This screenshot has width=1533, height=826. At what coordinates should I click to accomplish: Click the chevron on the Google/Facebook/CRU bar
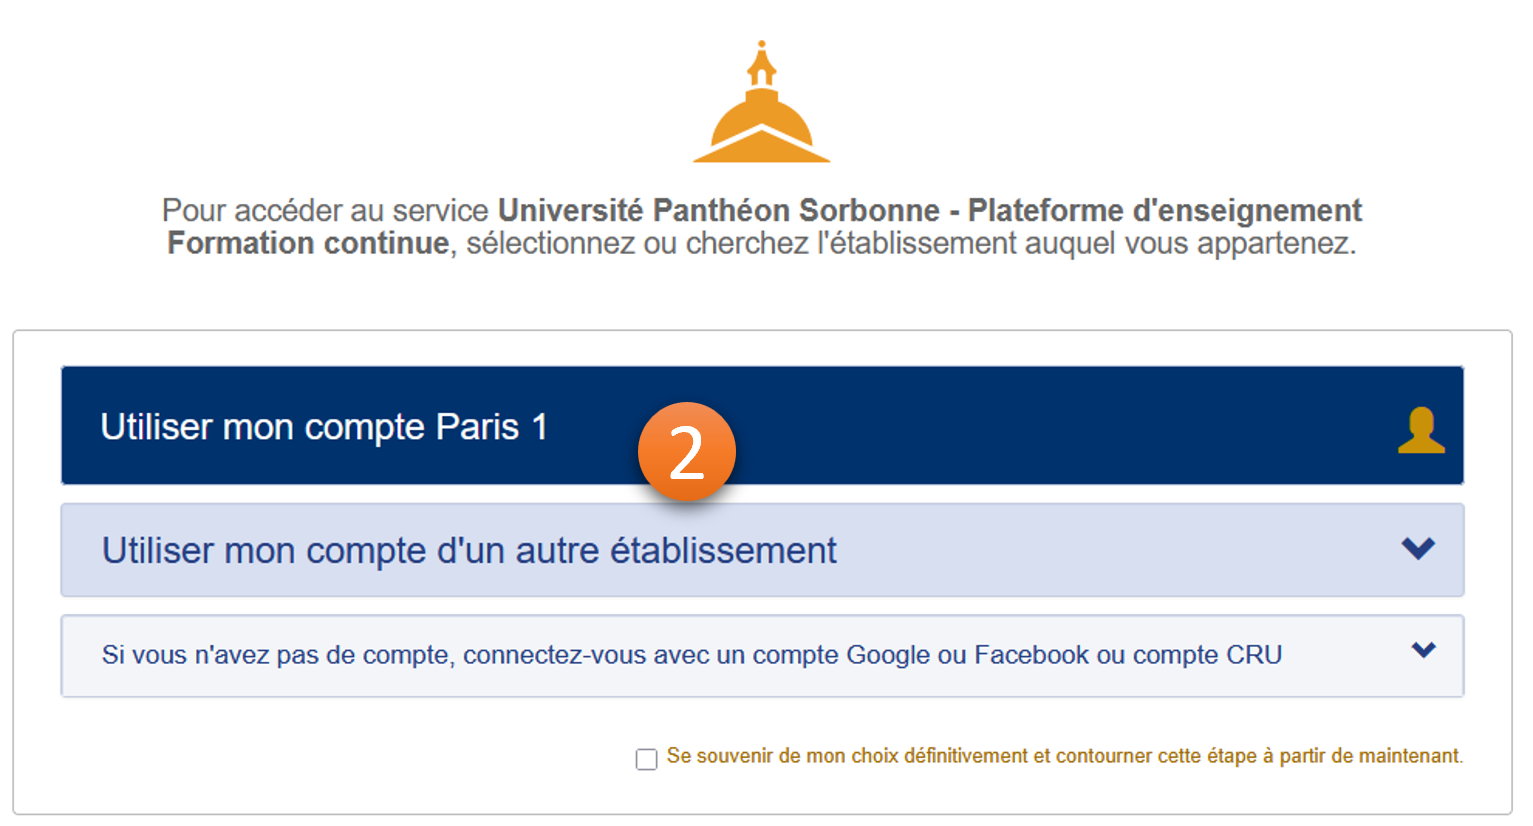(x=1424, y=648)
